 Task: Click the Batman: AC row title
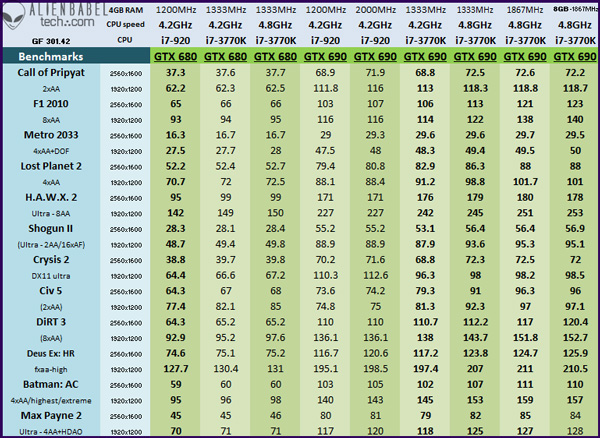(51, 384)
